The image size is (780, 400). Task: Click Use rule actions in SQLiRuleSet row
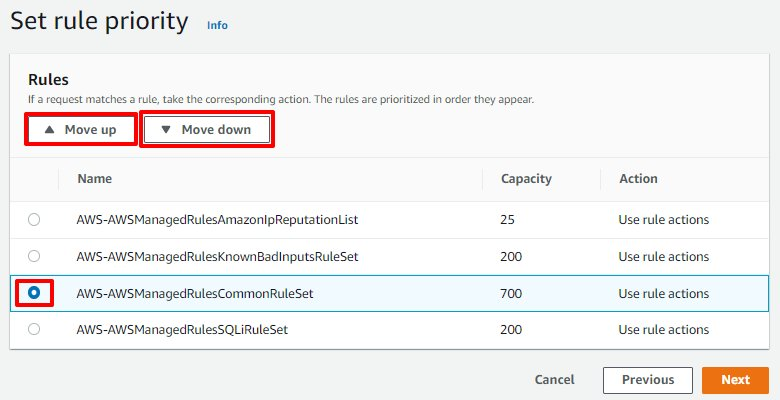(x=663, y=329)
